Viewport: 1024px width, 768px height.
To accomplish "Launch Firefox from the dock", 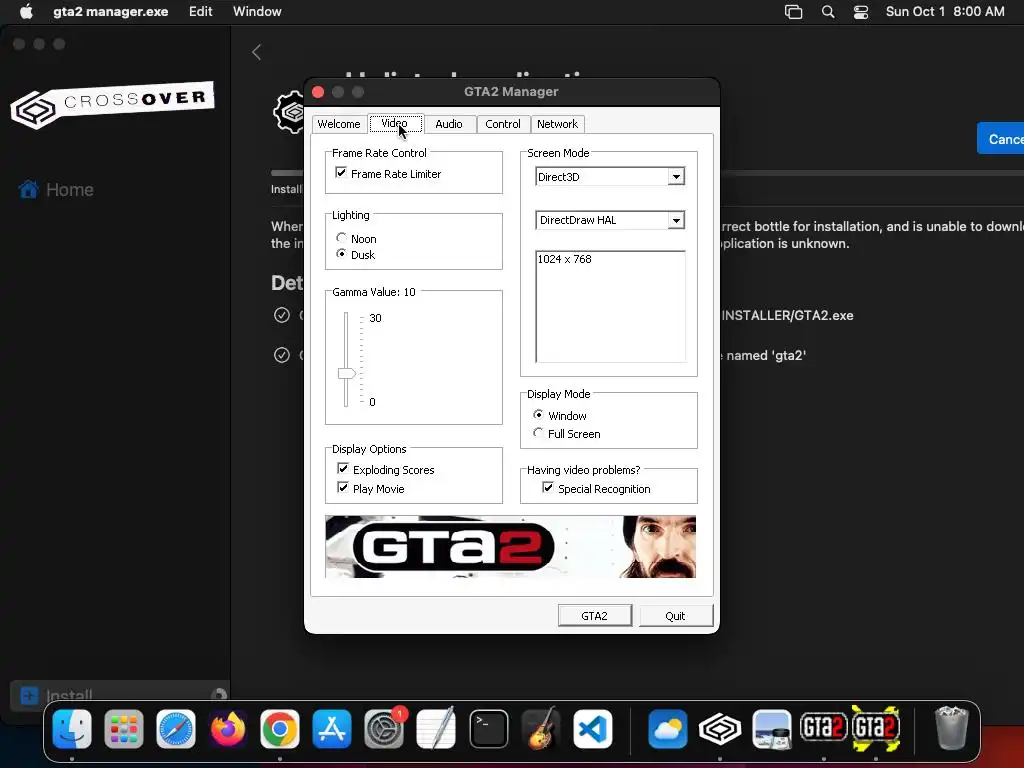I will click(x=228, y=729).
